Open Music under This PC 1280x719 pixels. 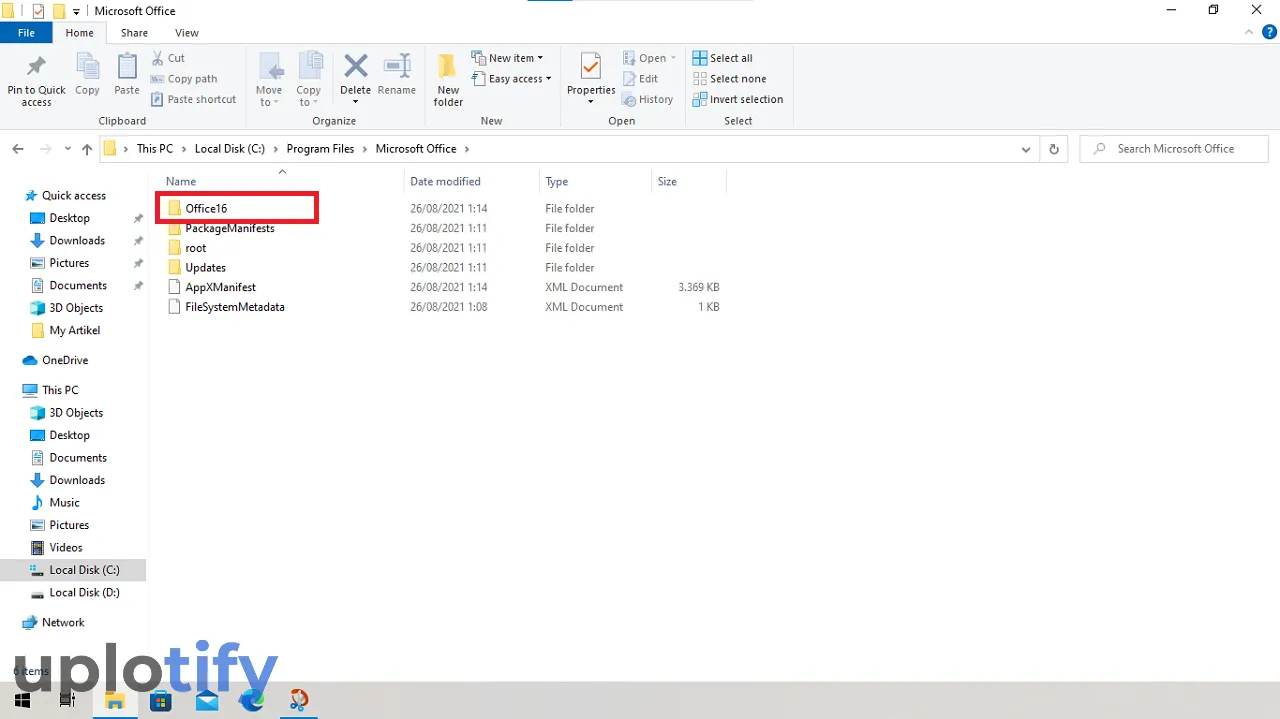pyautogui.click(x=64, y=503)
